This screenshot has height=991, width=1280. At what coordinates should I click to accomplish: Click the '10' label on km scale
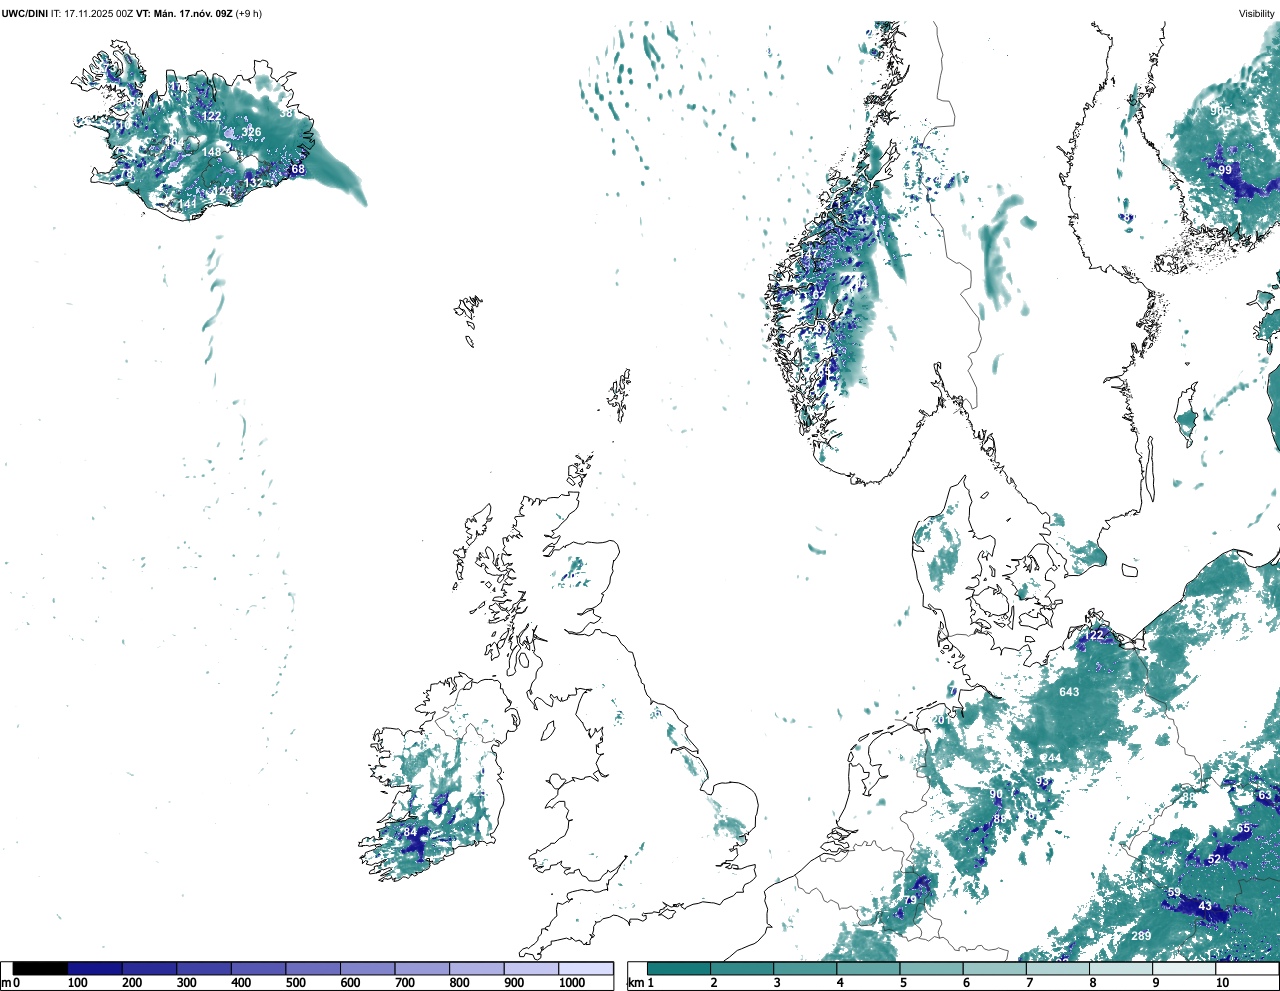pyautogui.click(x=1222, y=983)
